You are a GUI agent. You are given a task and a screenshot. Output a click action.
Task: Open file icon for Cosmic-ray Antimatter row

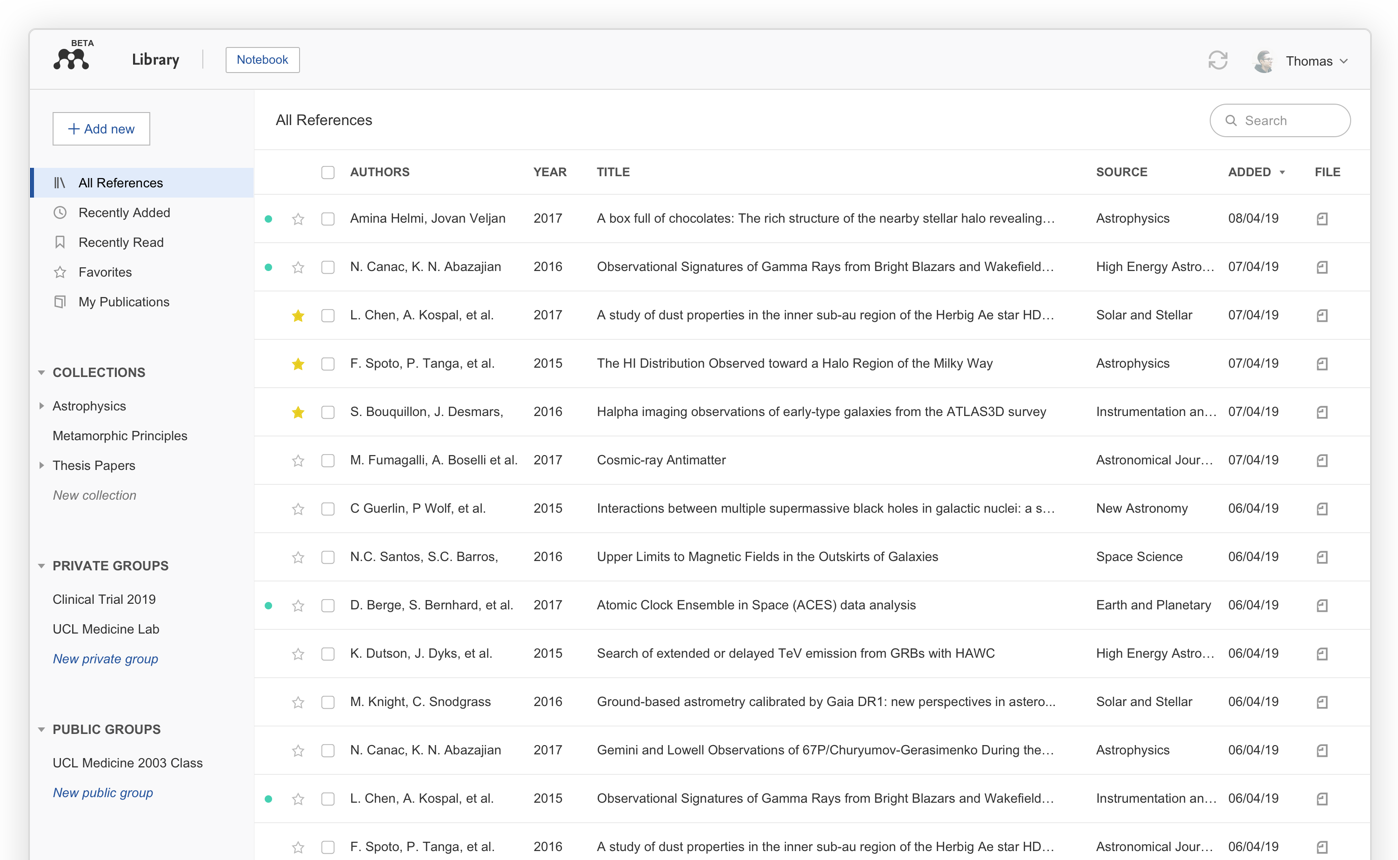click(x=1322, y=460)
